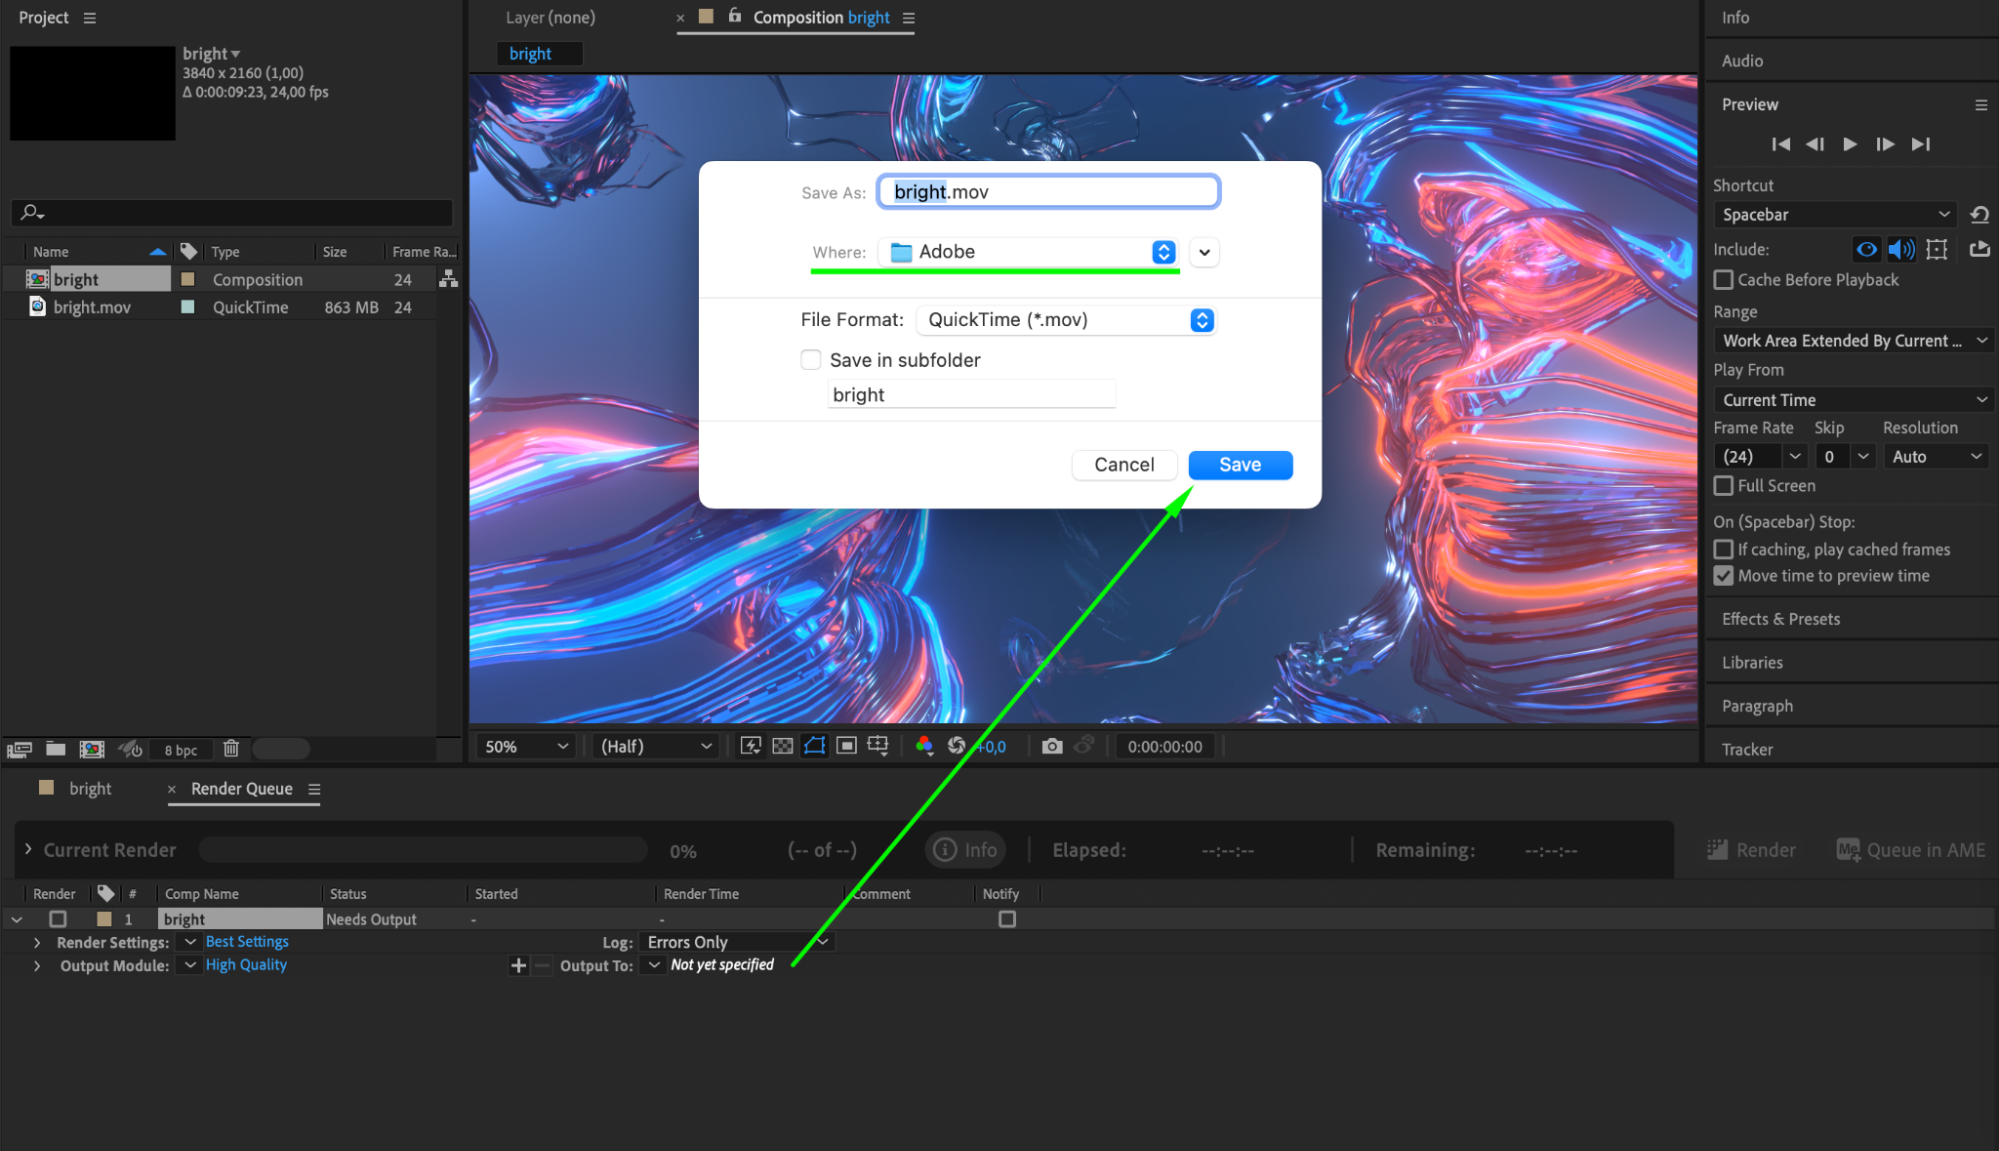The image size is (1999, 1151).
Task: Reset preview shortcut settings icon
Action: (1979, 214)
